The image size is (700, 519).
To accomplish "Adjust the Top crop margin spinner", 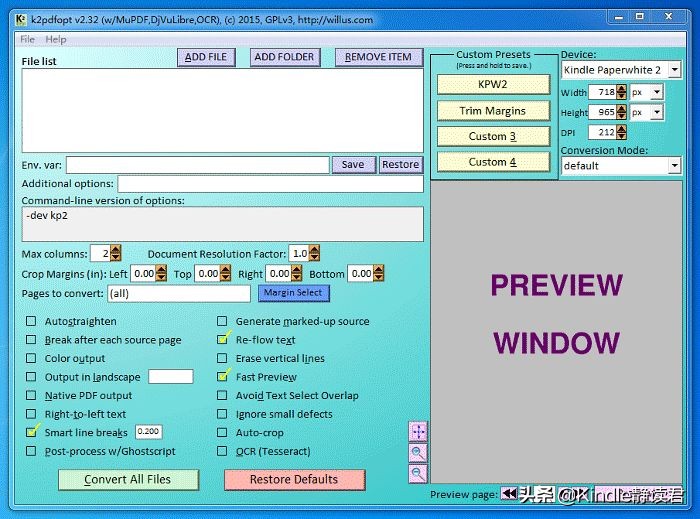I will 225,274.
